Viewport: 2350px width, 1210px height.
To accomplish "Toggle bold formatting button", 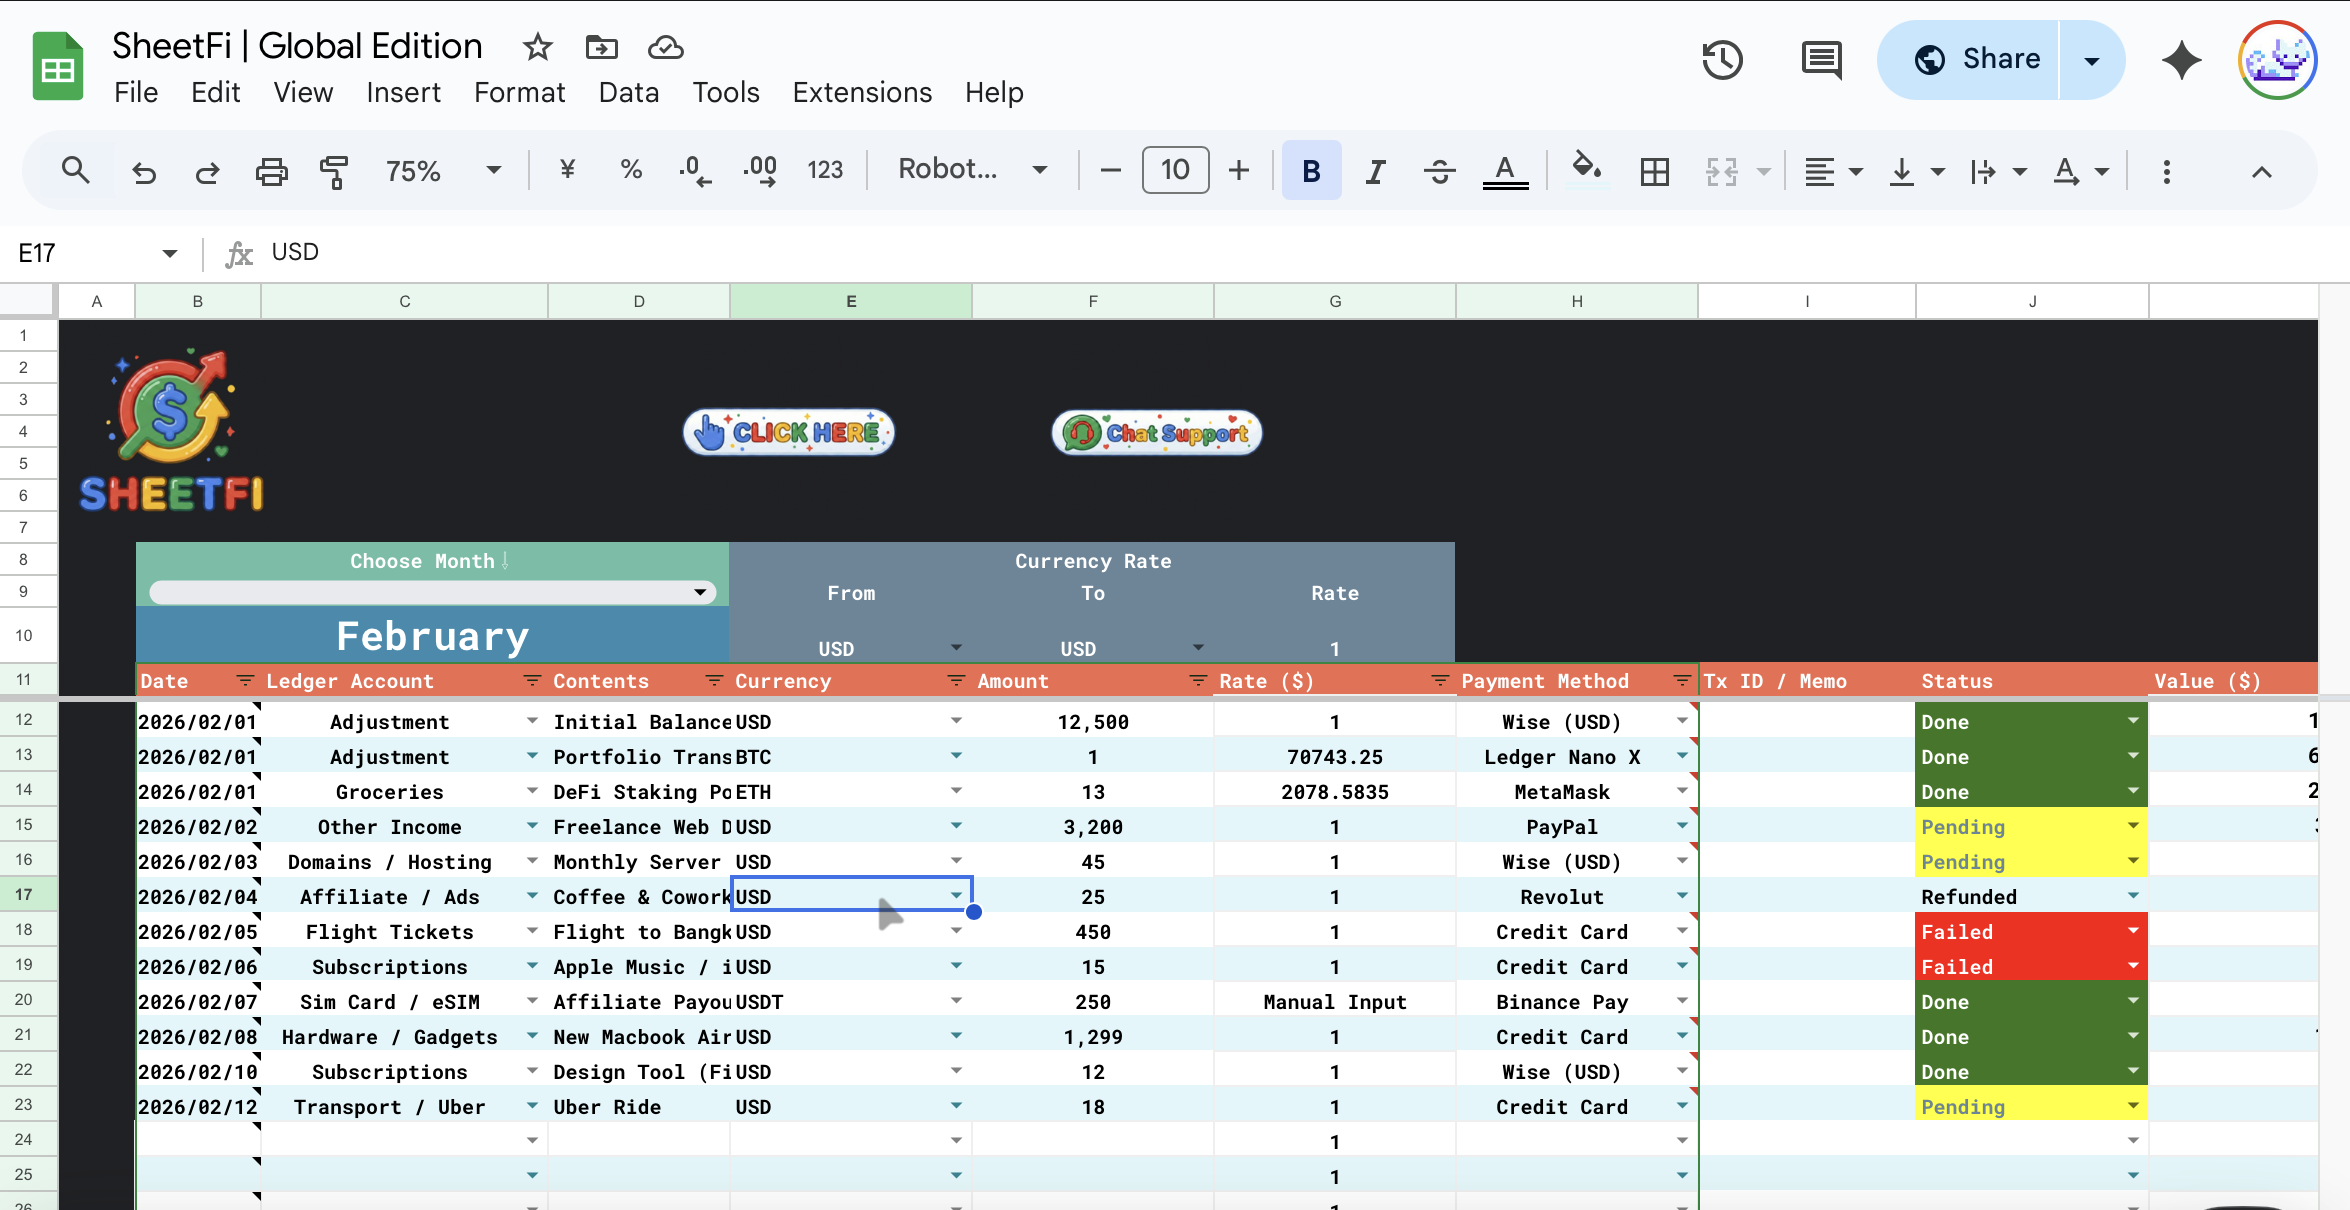I will (1311, 171).
